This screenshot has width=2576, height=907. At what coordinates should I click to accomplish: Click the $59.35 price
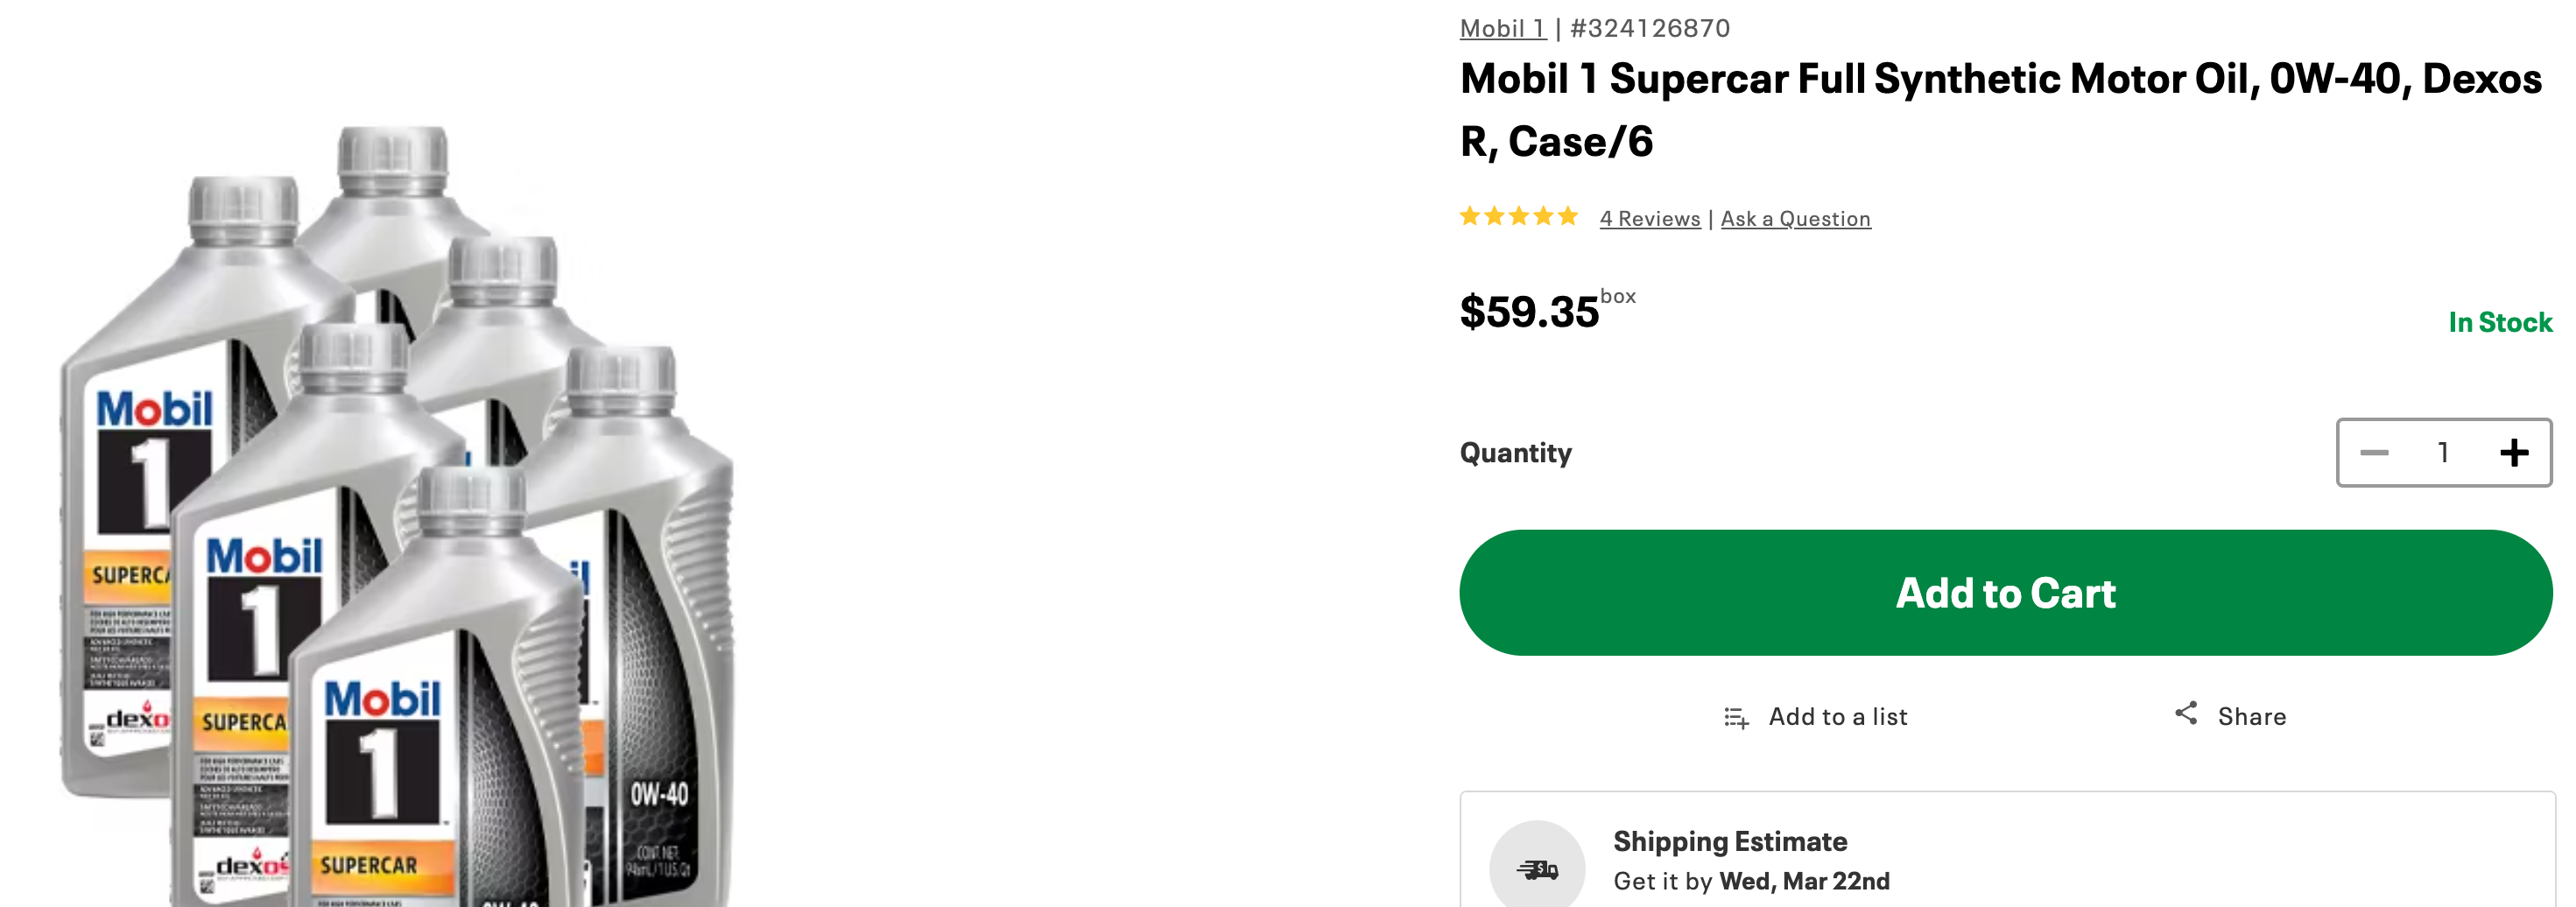[1529, 312]
